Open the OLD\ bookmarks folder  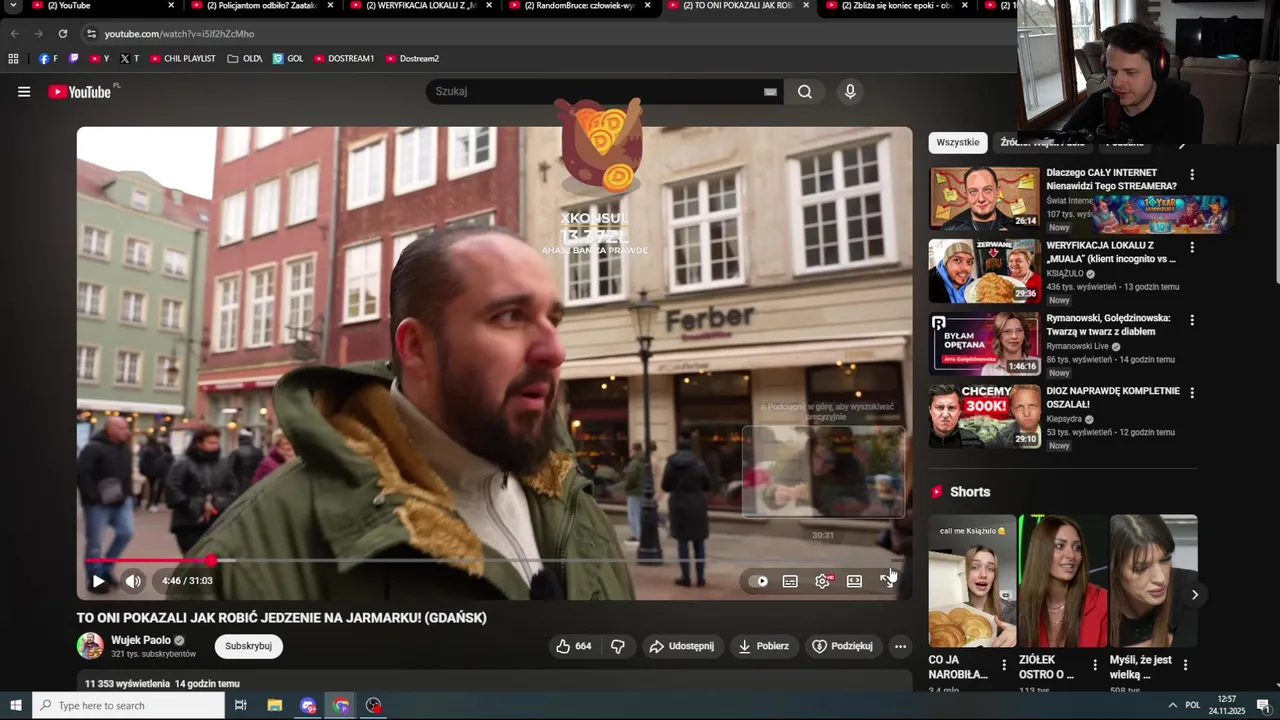(245, 59)
